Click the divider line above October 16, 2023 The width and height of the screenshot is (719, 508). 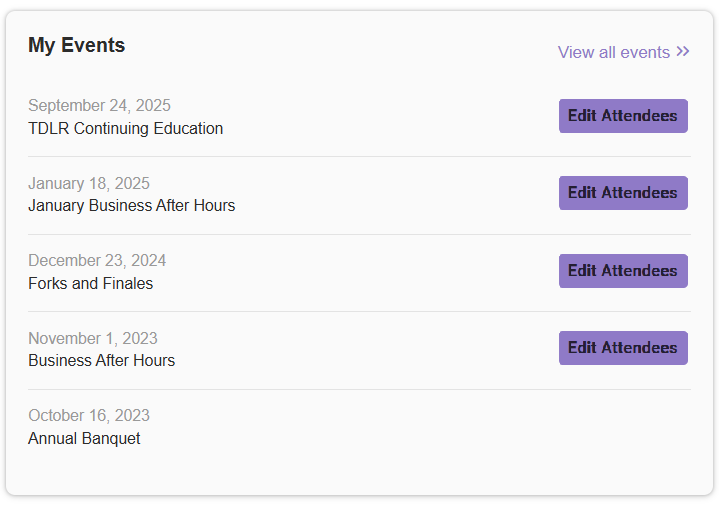point(360,389)
